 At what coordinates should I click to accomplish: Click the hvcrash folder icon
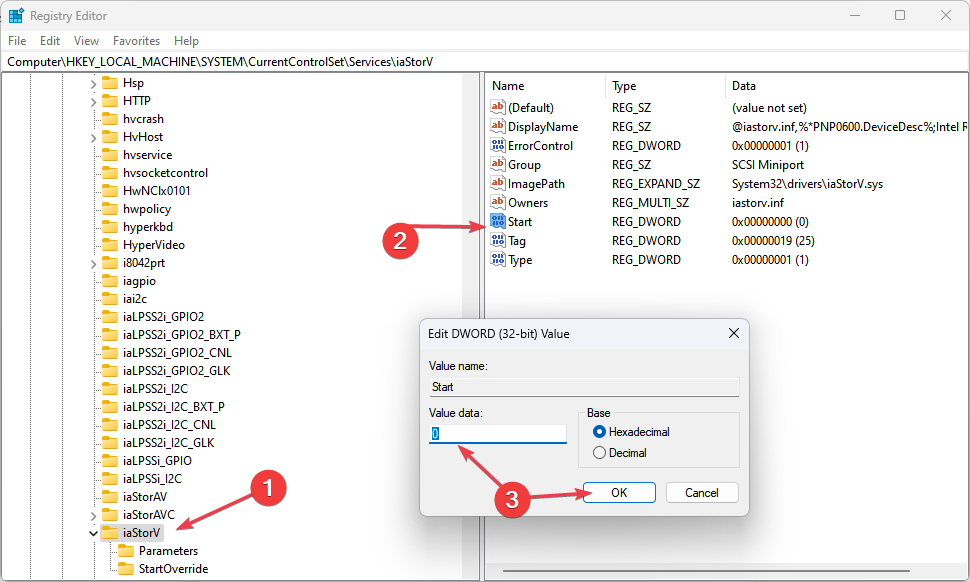point(109,119)
